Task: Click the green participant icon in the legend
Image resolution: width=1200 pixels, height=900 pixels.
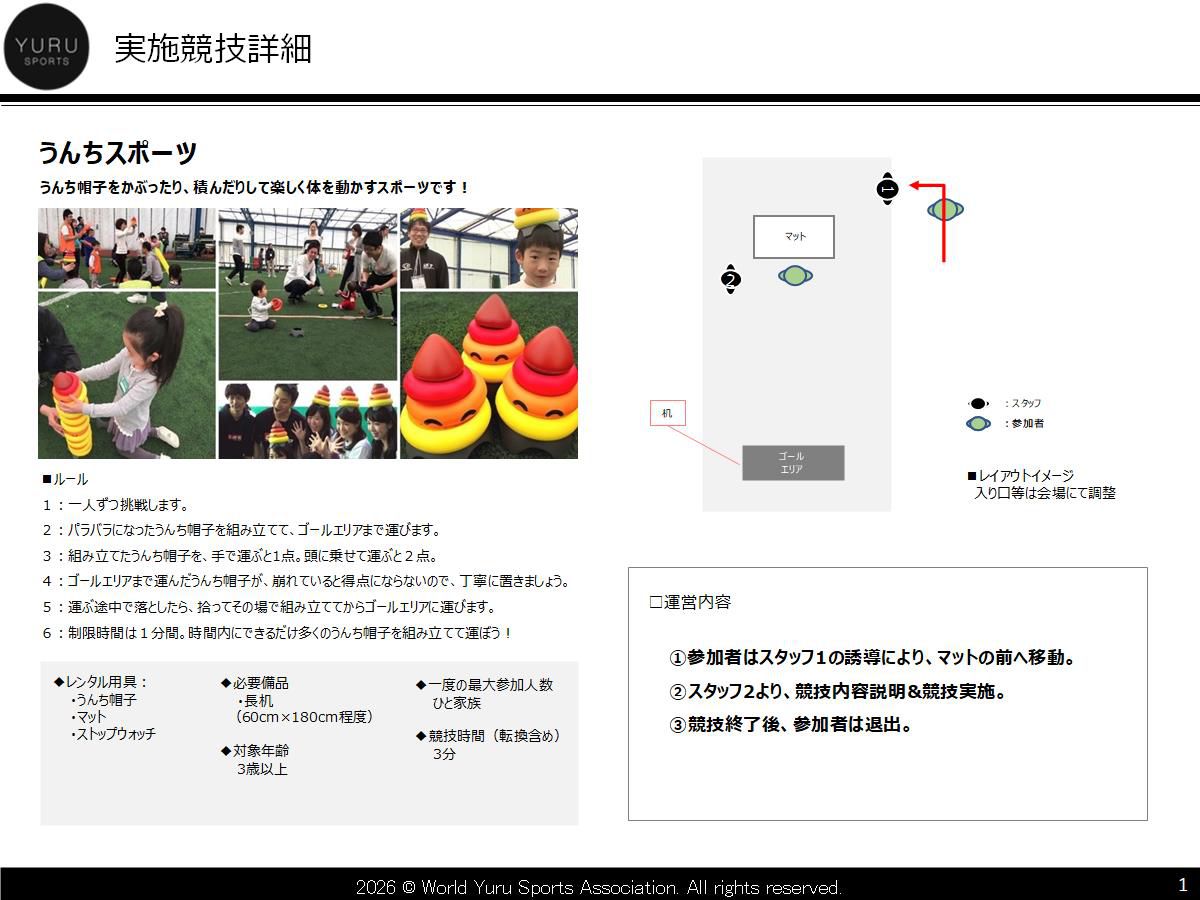Action: tap(978, 424)
